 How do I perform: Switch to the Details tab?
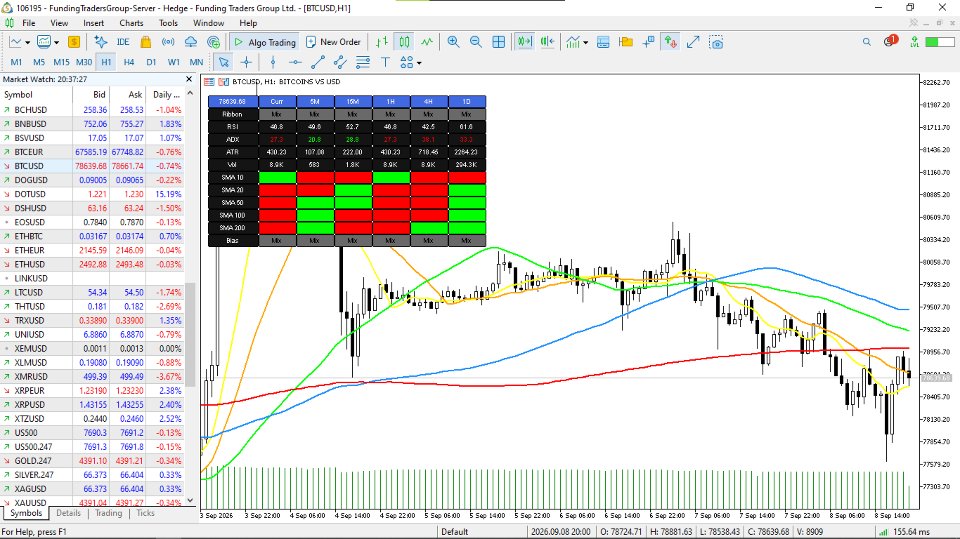coord(69,513)
